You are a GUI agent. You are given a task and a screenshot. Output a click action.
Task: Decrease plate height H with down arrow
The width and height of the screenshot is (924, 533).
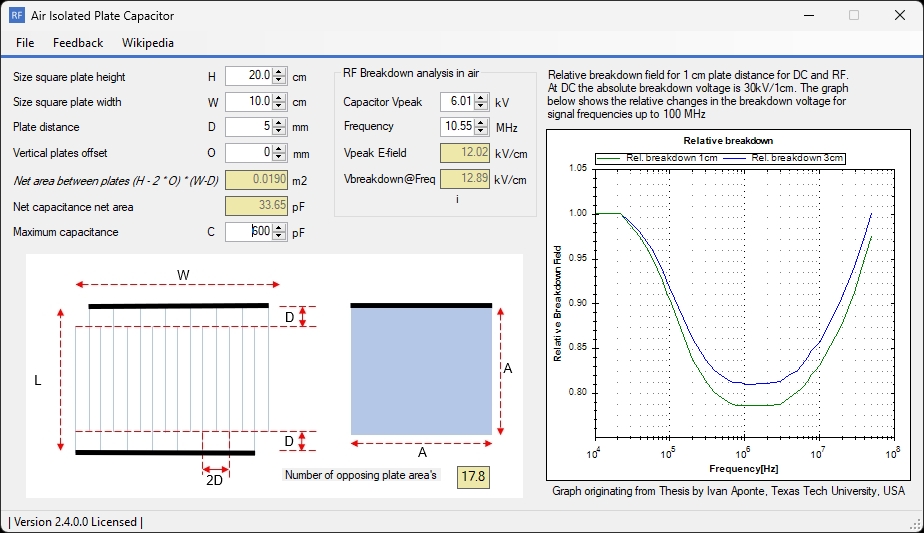click(x=279, y=80)
